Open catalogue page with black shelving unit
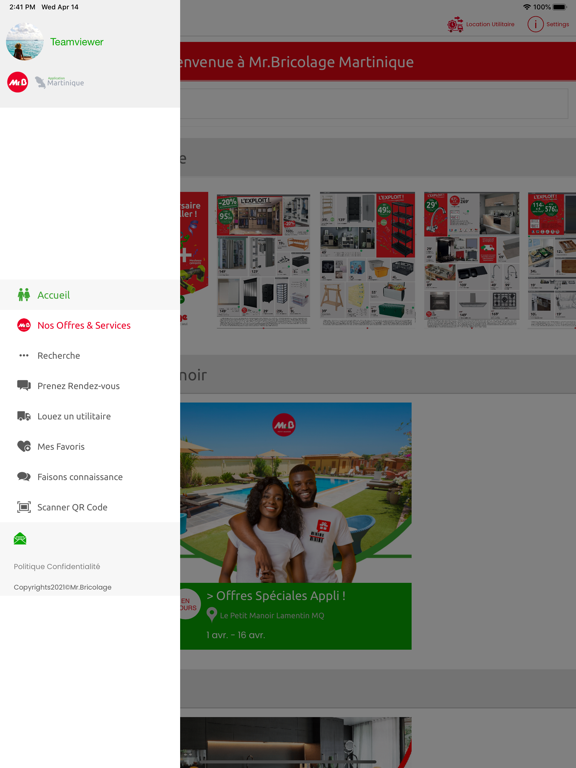Image resolution: width=576 pixels, height=768 pixels. (367, 259)
